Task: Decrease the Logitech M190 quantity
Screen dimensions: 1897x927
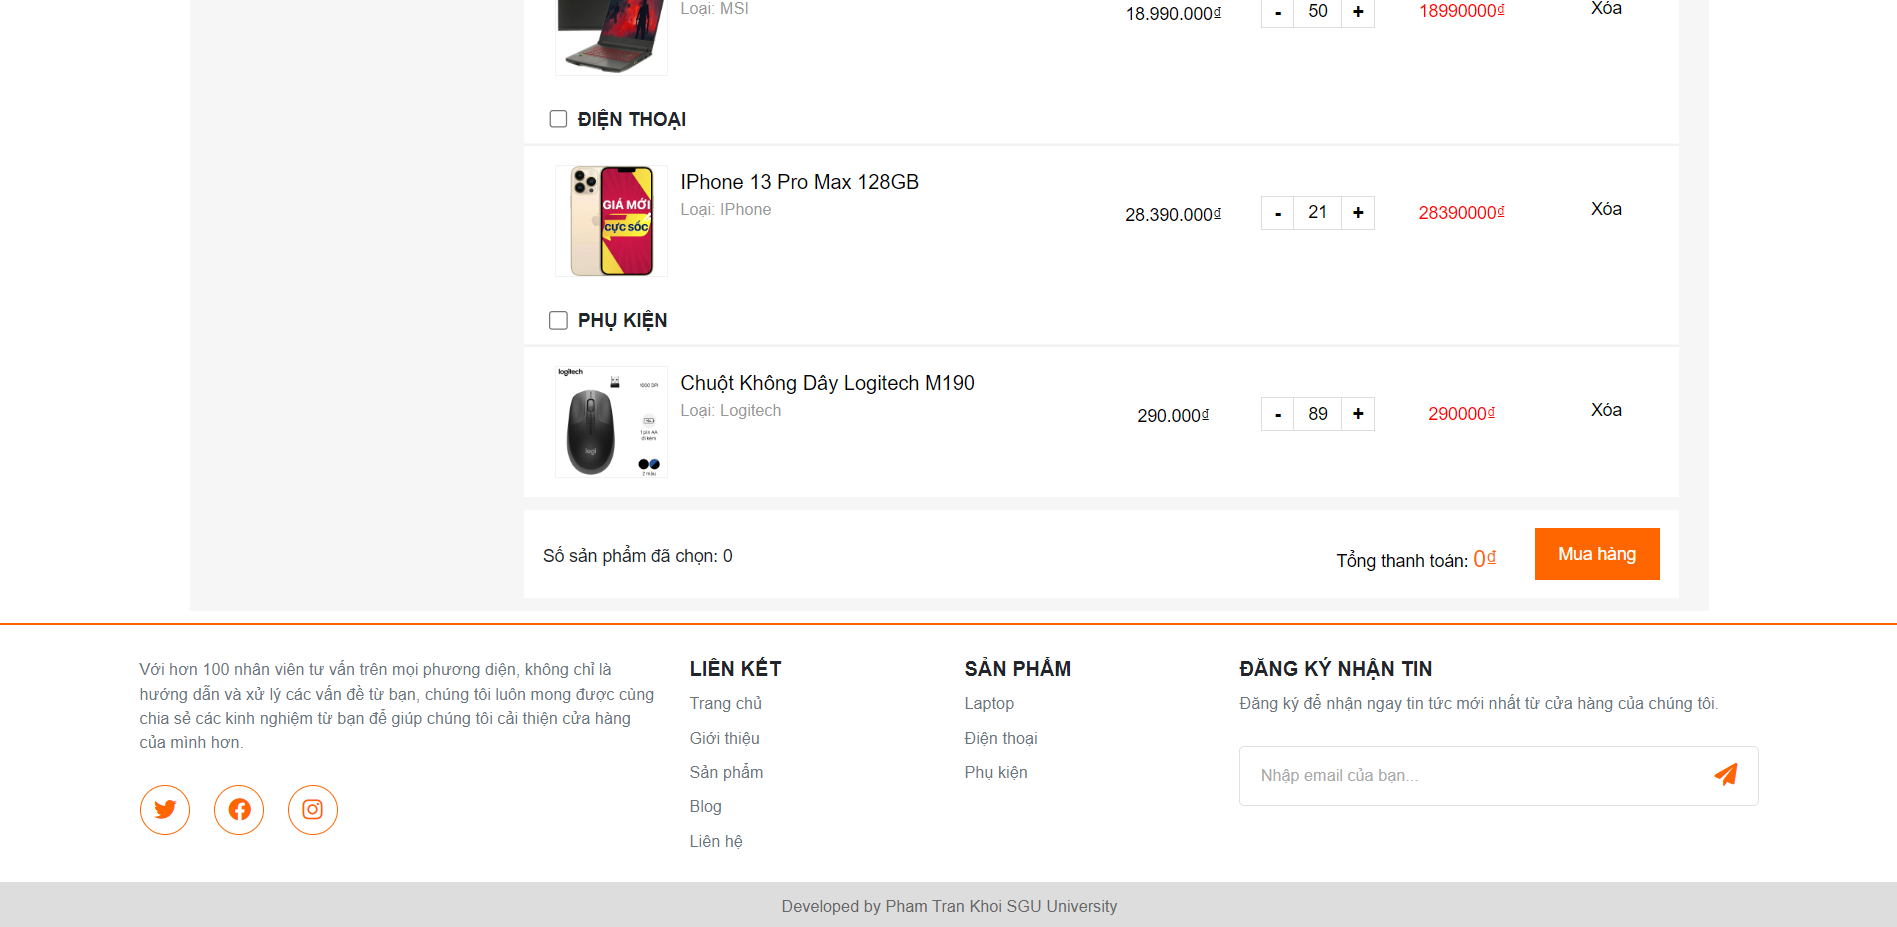Action: [1277, 413]
